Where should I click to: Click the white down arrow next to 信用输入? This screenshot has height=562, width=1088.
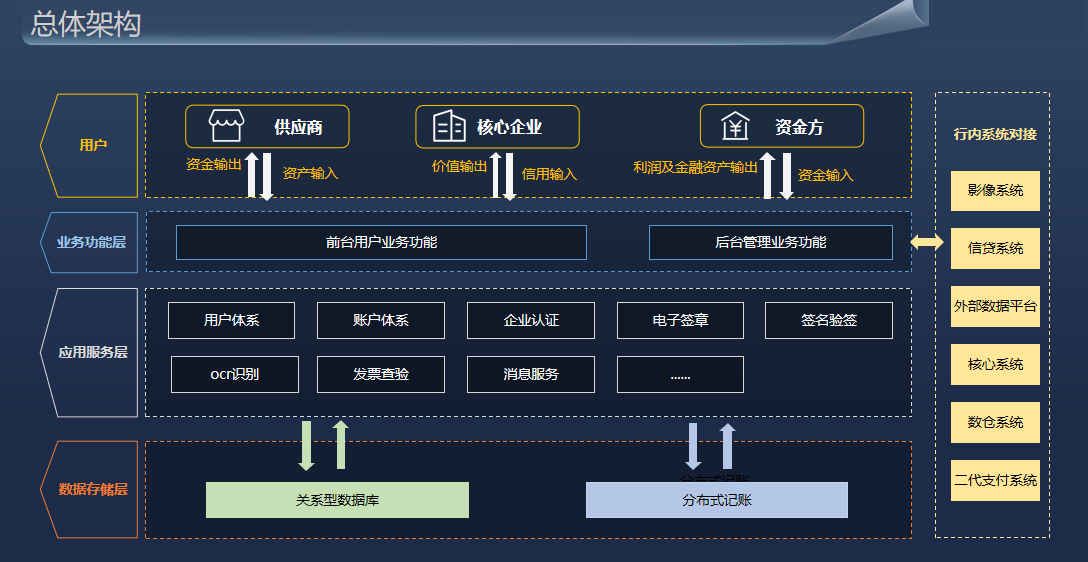click(x=509, y=177)
